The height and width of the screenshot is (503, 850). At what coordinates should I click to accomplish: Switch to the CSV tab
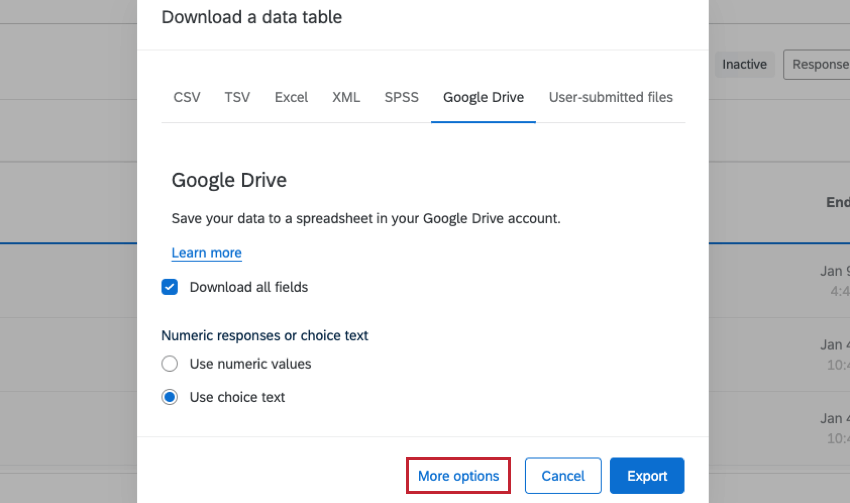point(186,97)
